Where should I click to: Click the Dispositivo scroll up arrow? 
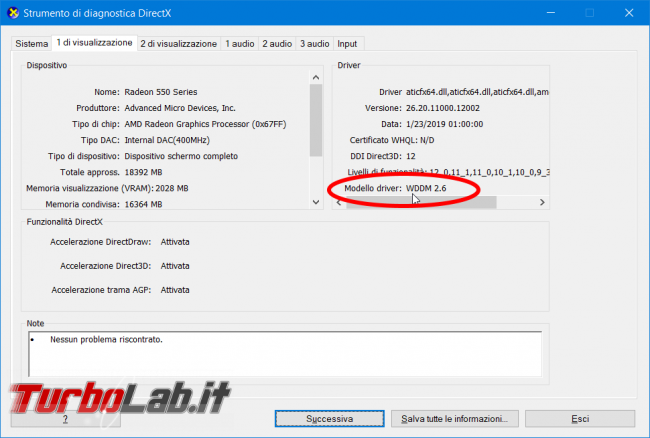pos(316,77)
